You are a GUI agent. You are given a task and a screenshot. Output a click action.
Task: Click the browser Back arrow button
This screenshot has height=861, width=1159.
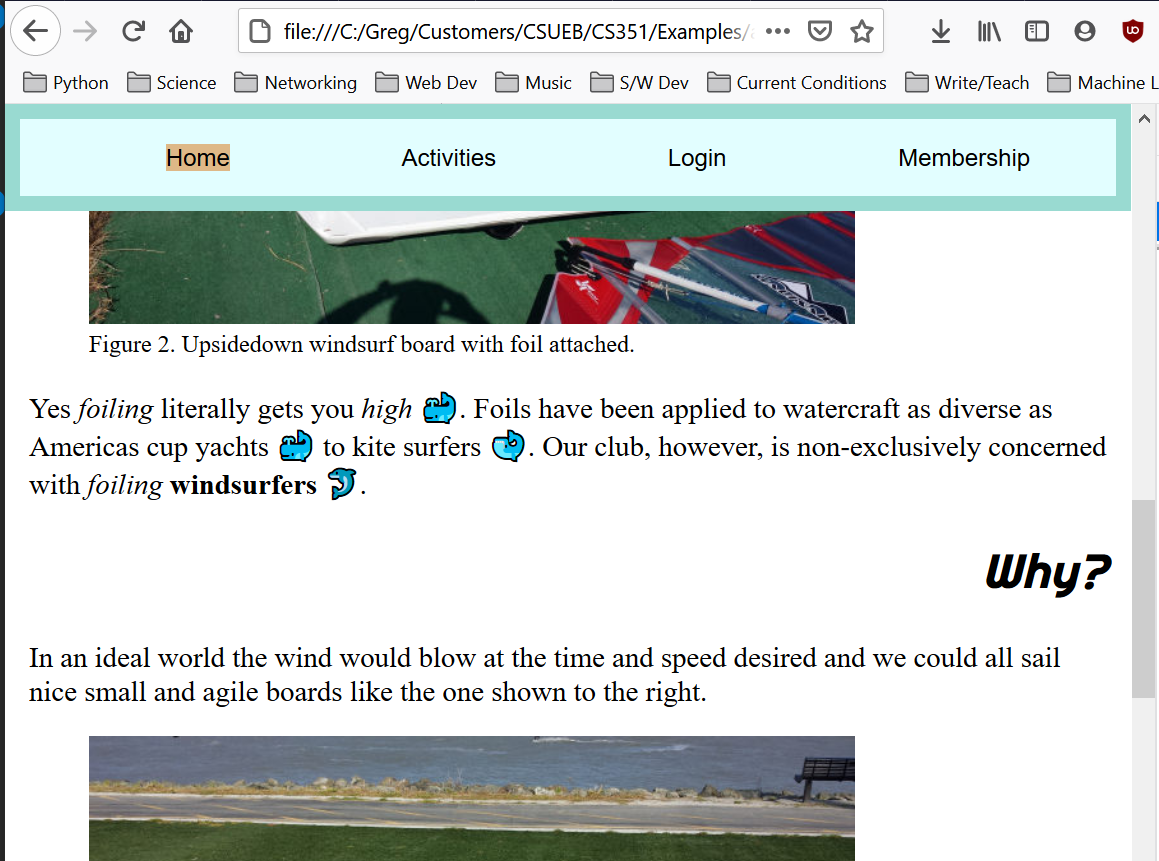[35, 31]
